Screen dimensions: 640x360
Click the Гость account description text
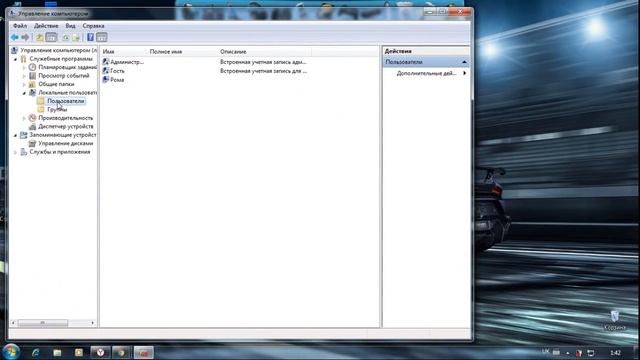tap(263, 71)
